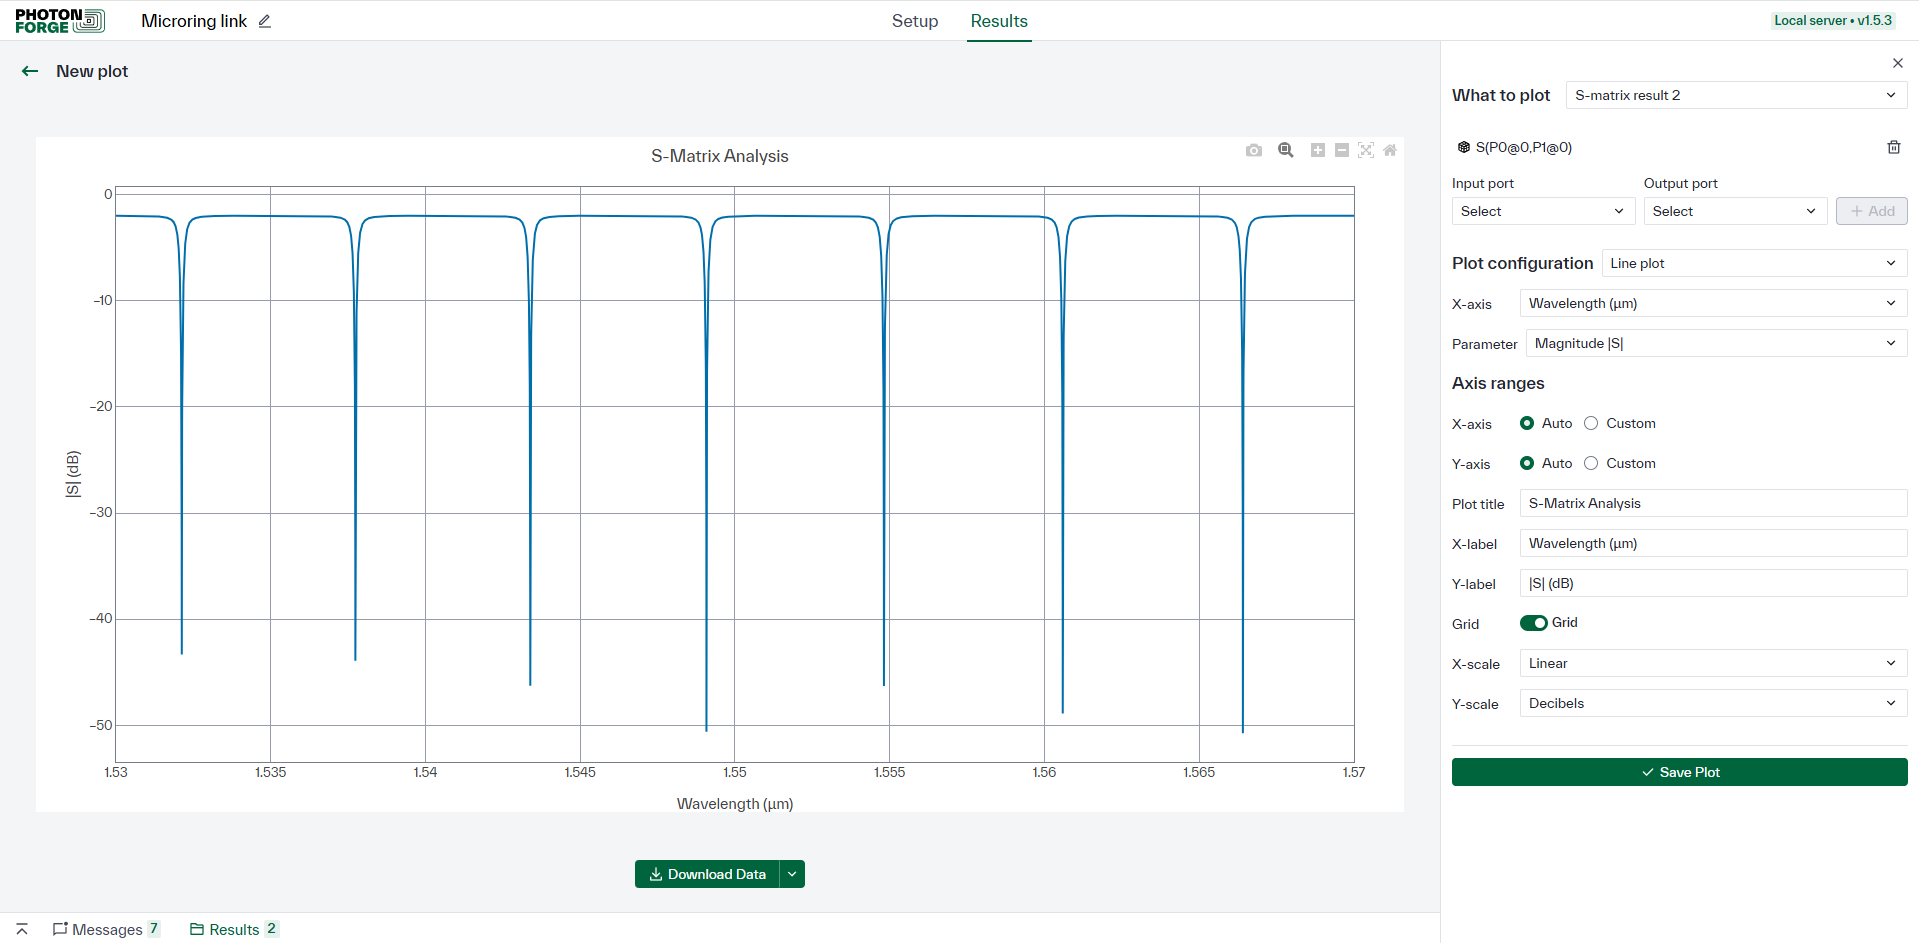1919x943 pixels.
Task: Expand the bottom panel chevron
Action: point(22,930)
